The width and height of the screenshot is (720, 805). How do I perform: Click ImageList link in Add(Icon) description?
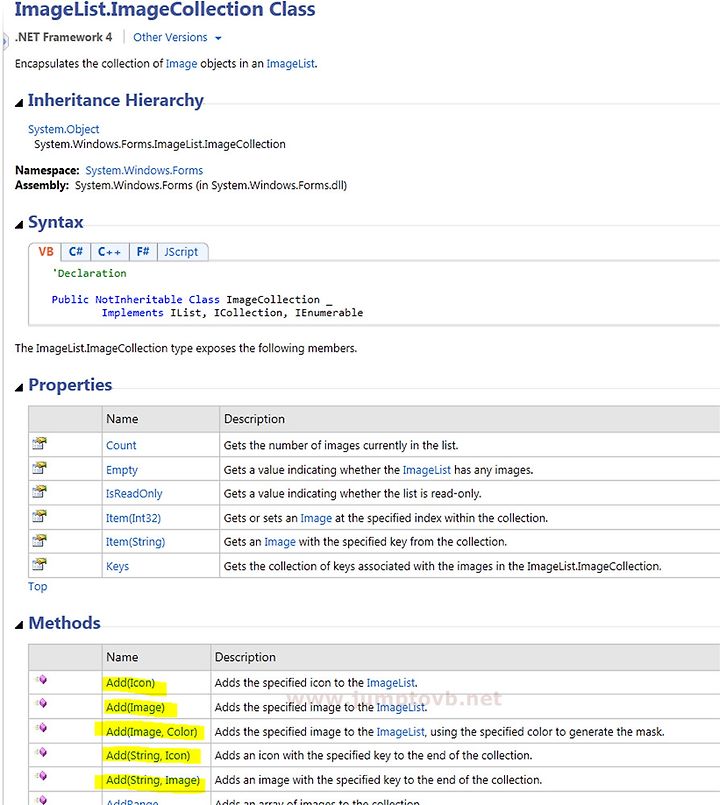tap(390, 683)
